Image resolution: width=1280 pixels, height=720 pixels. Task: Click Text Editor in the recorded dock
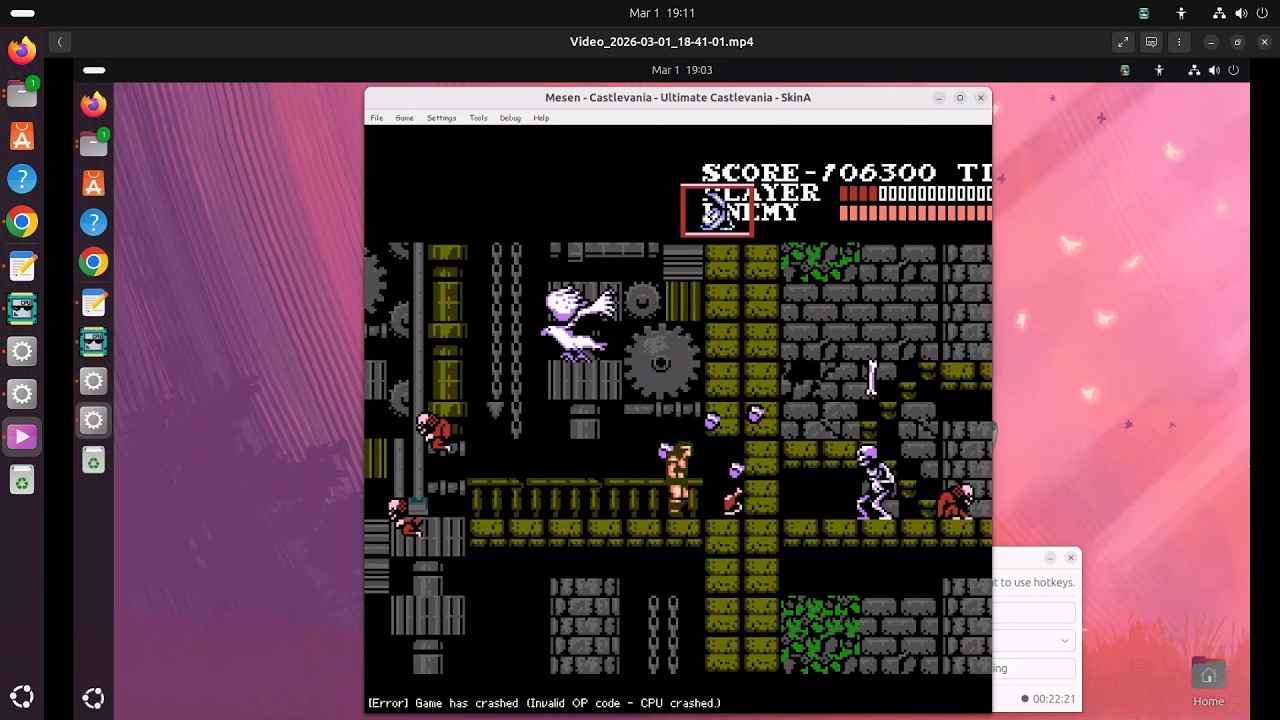click(x=93, y=302)
